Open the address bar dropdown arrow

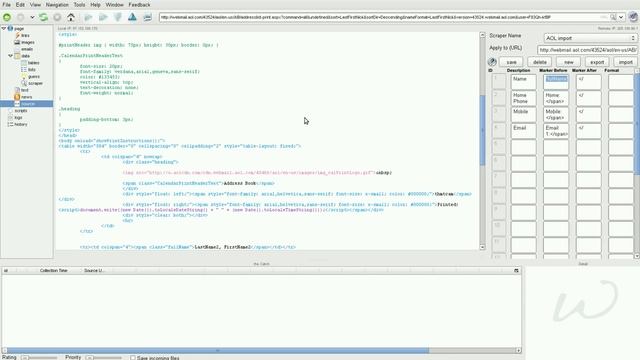(x=621, y=17)
